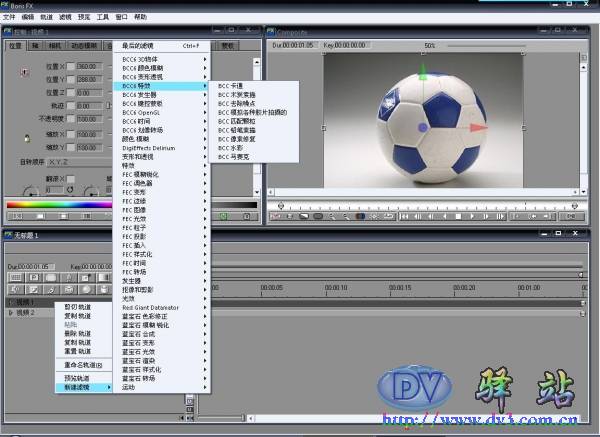Toggle checkbox beside 缩放 X
This screenshot has width=600, height=437.
pyautogui.click(x=71, y=134)
